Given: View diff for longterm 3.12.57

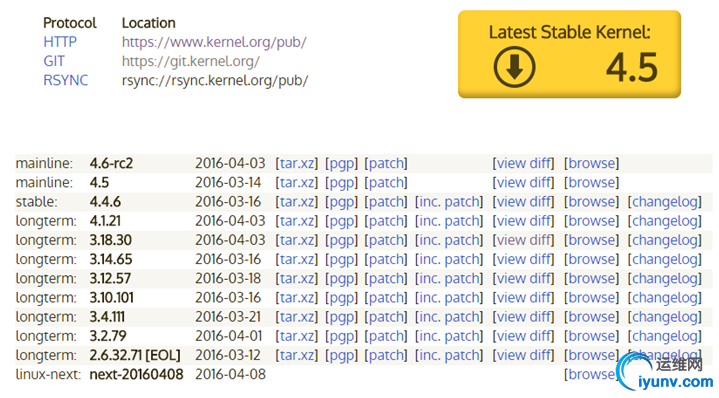Looking at the screenshot, I should pyautogui.click(x=523, y=279).
